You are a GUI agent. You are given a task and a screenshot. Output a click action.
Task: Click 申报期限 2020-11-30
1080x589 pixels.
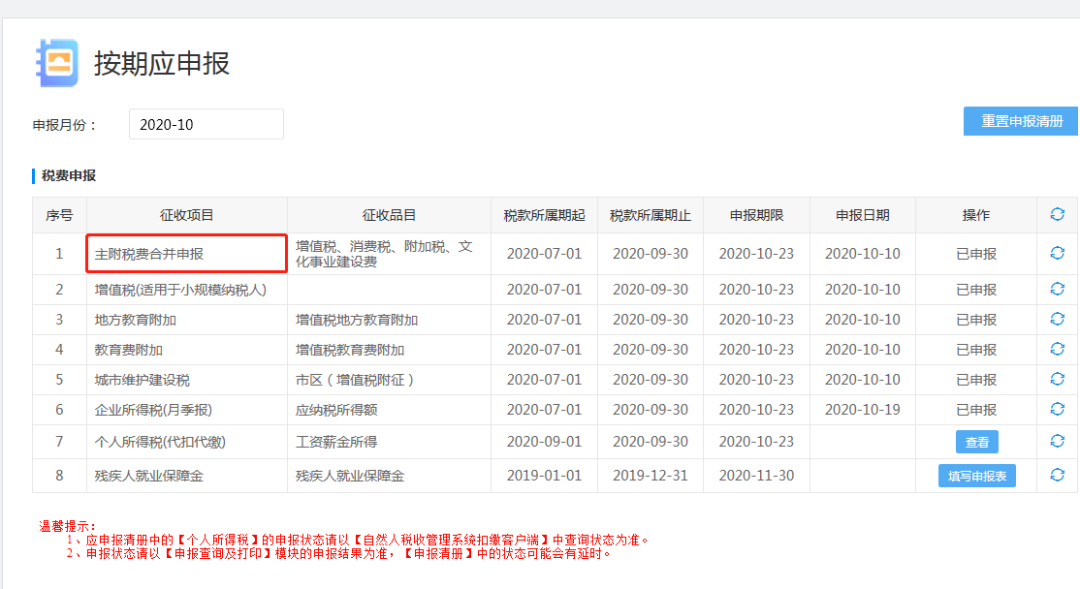click(756, 476)
